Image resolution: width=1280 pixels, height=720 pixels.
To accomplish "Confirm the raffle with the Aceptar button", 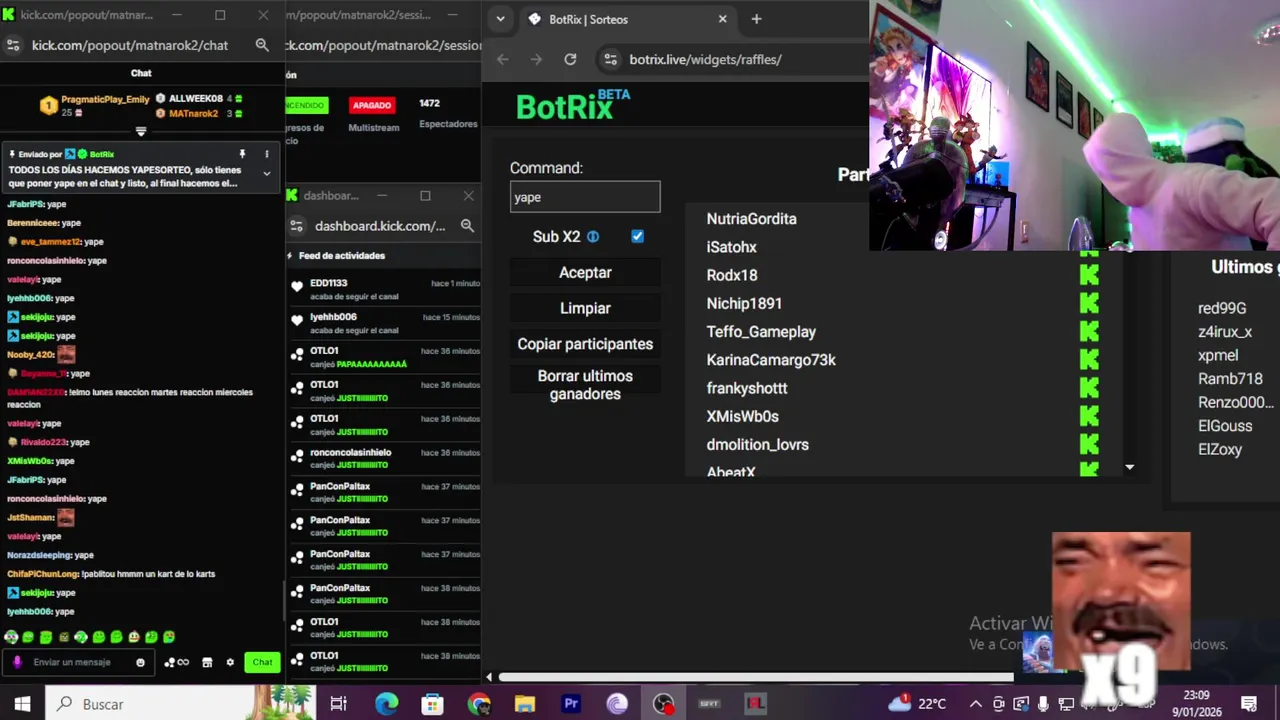I will pos(585,272).
